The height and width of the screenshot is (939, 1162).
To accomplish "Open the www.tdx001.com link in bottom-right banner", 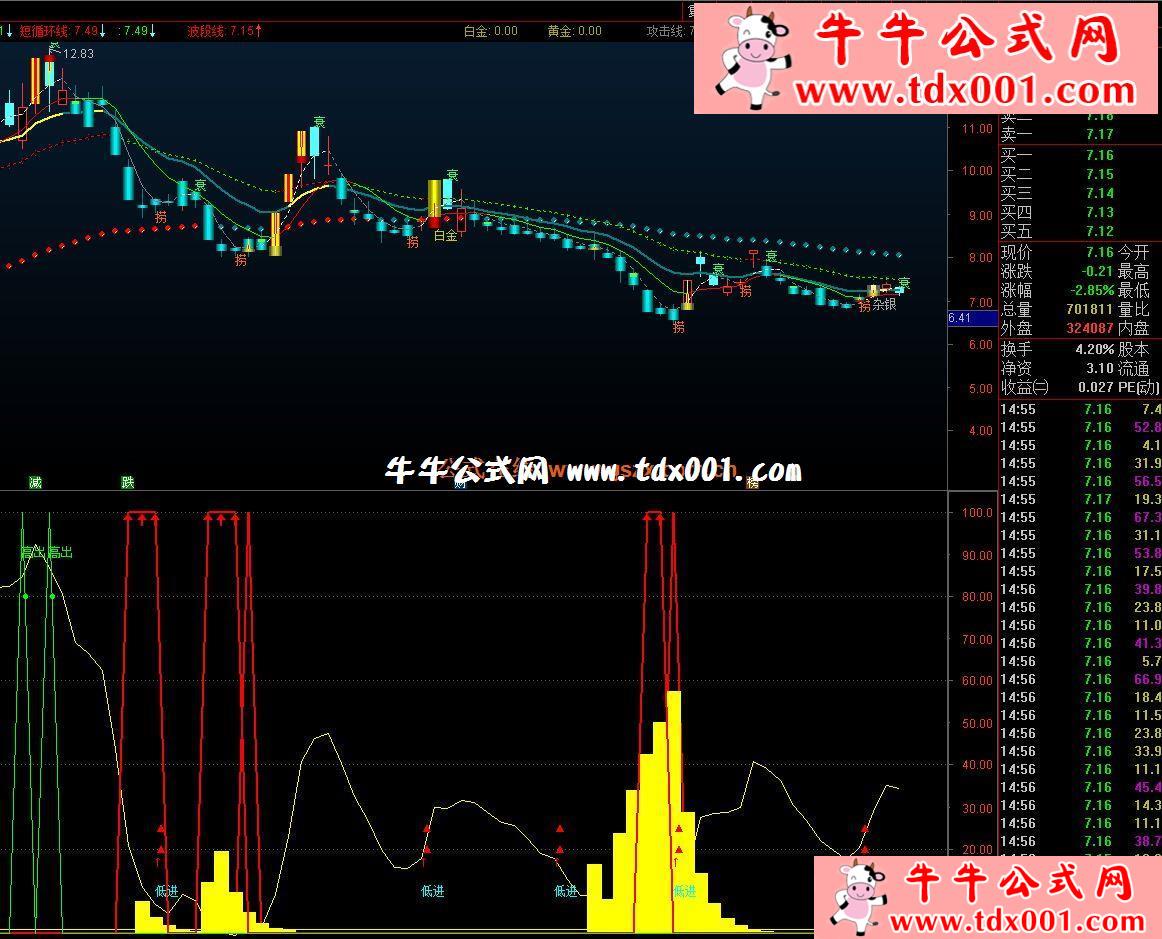I will [1017, 921].
